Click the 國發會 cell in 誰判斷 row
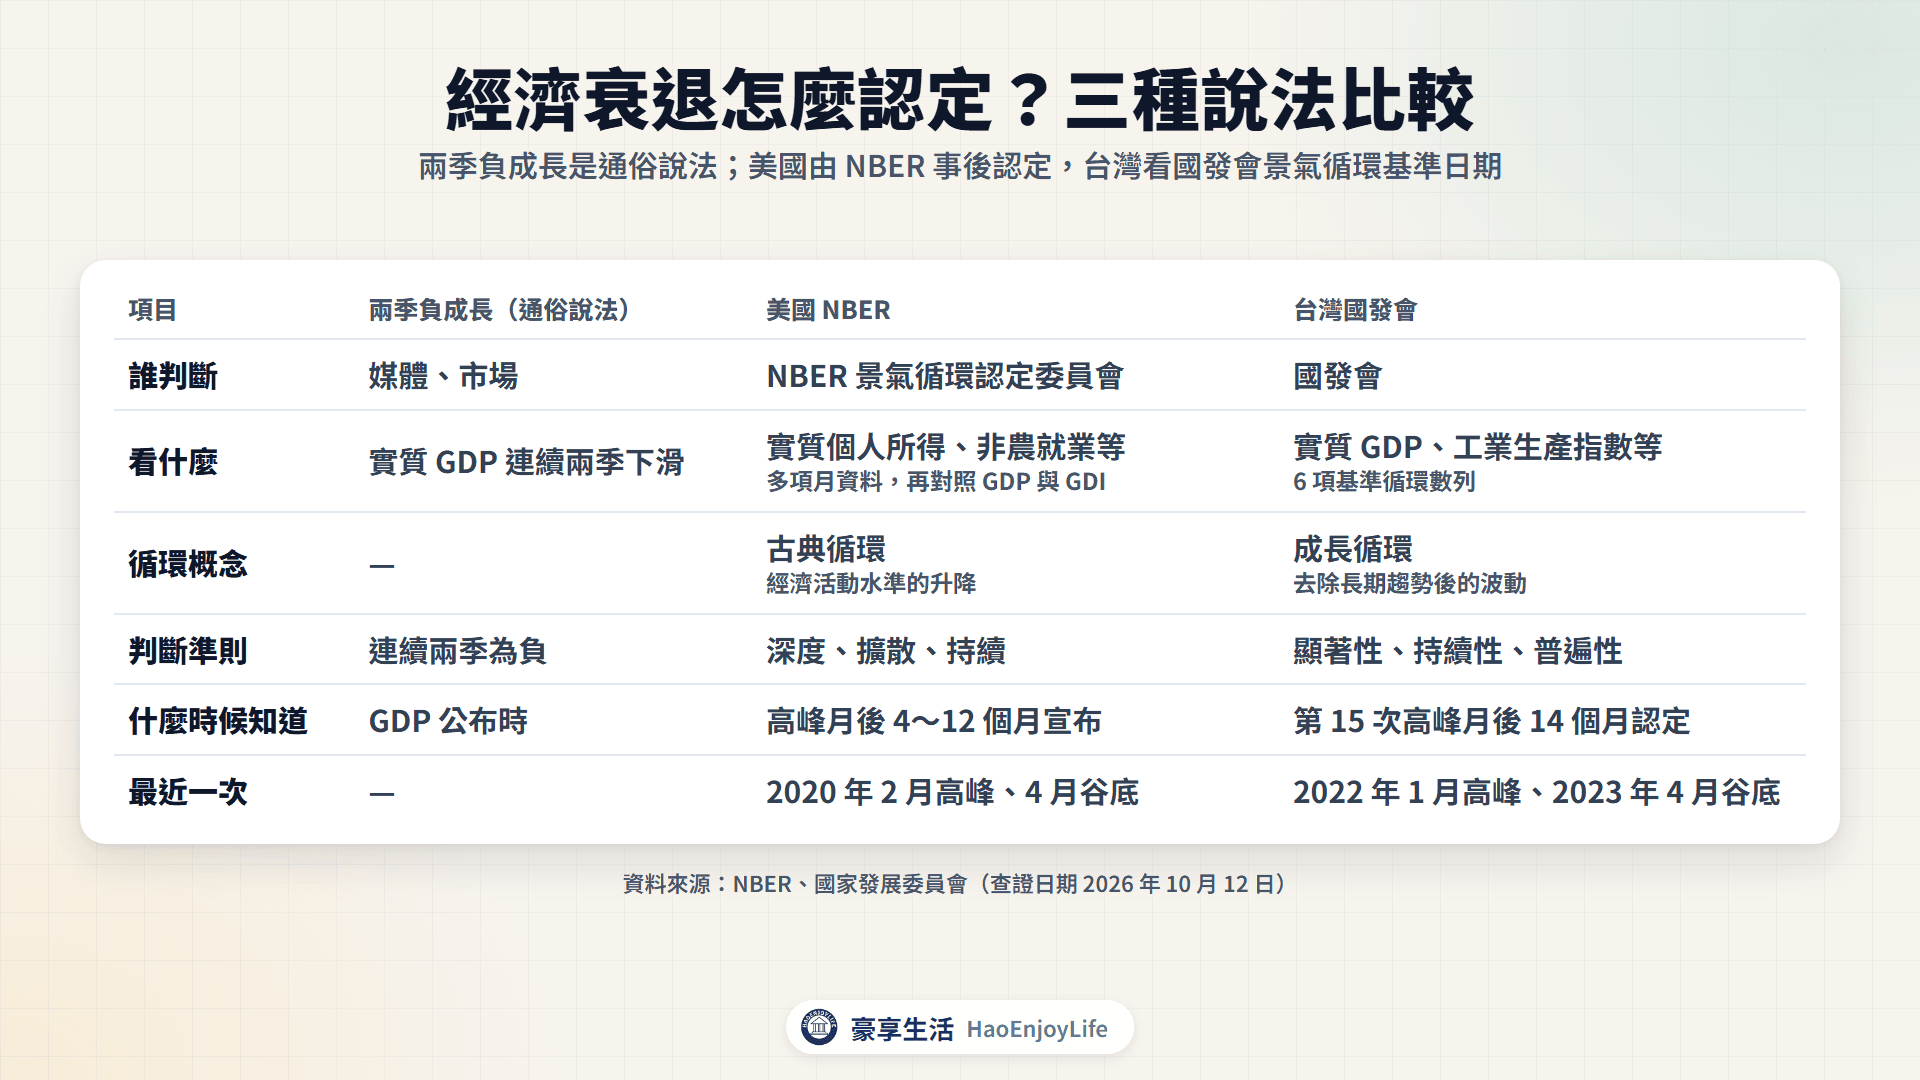 (1338, 376)
